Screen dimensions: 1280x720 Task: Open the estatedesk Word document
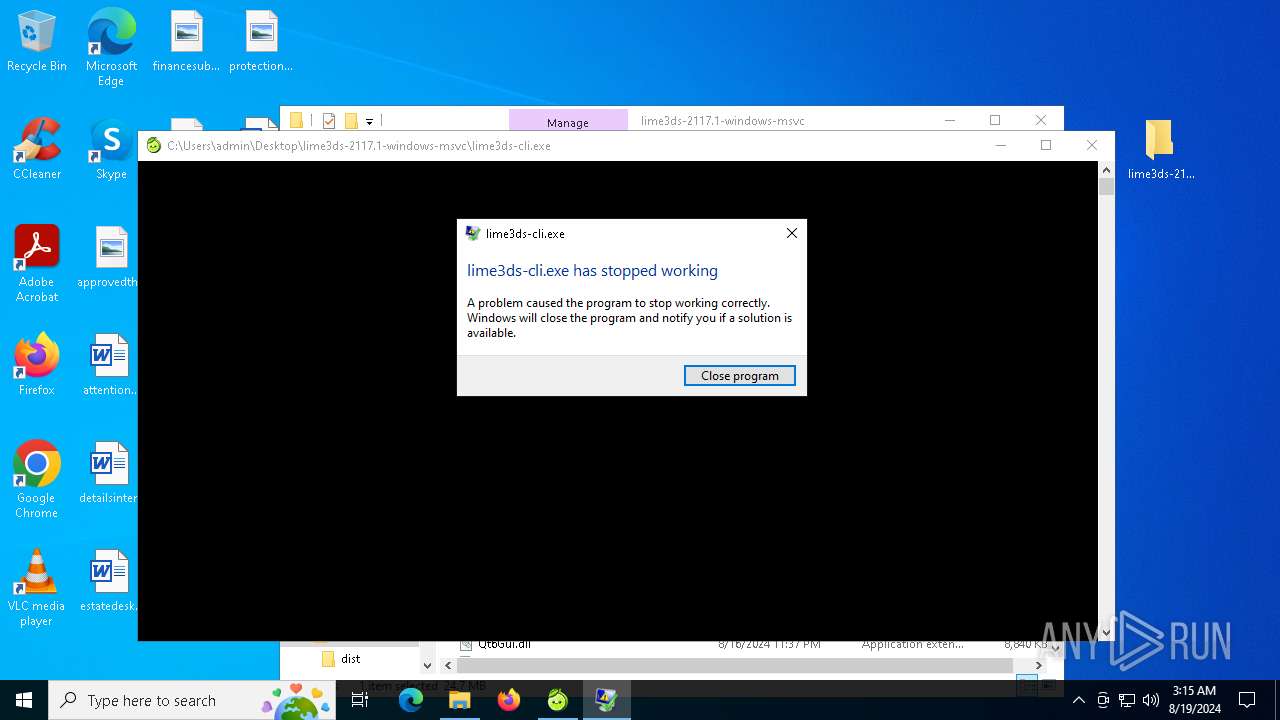click(108, 582)
